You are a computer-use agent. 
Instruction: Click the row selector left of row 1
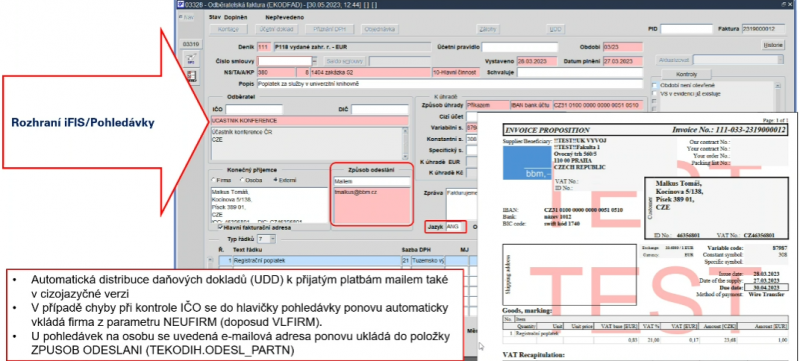pos(210,261)
